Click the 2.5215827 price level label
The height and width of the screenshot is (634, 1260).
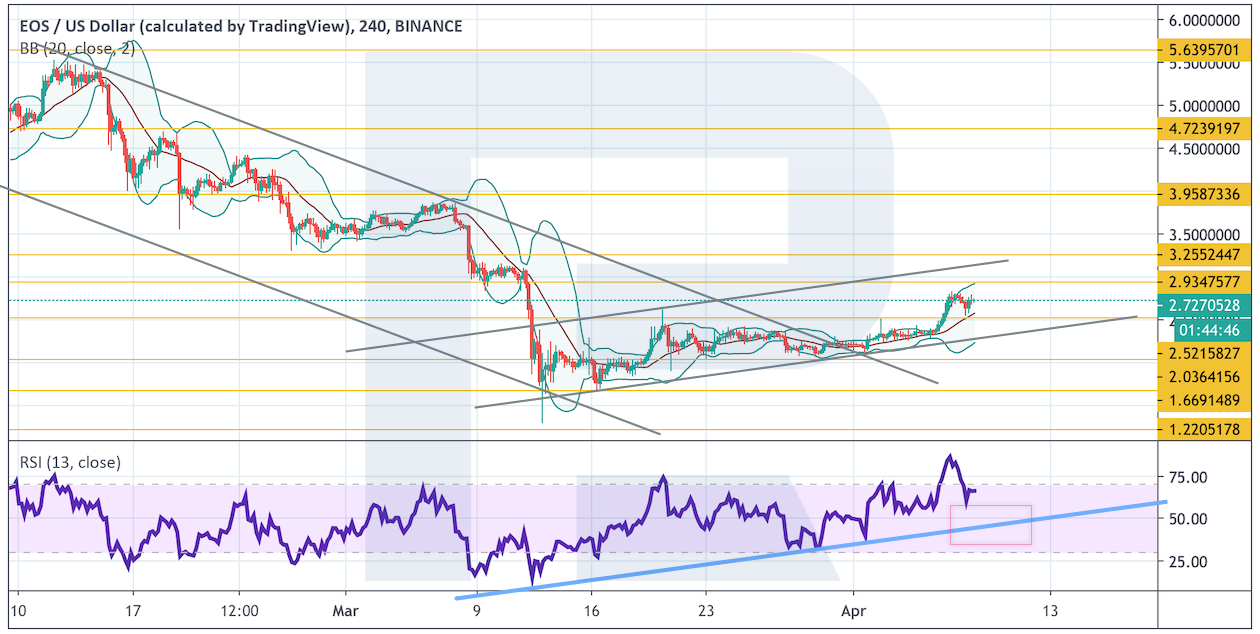(x=1204, y=354)
